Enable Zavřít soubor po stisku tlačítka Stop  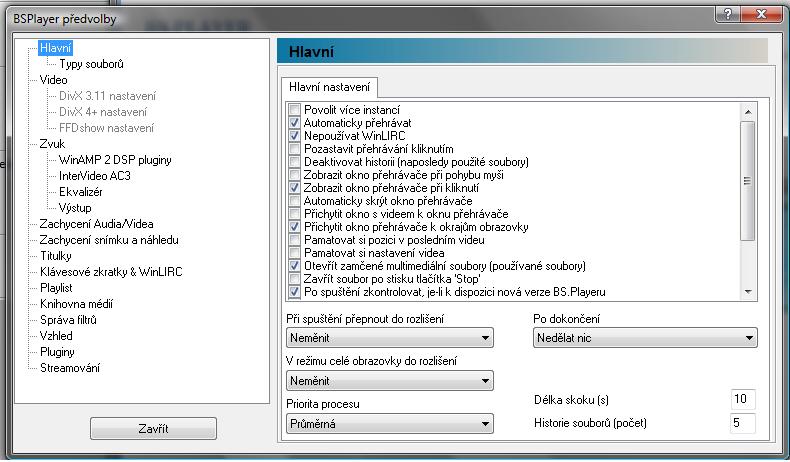[295, 279]
